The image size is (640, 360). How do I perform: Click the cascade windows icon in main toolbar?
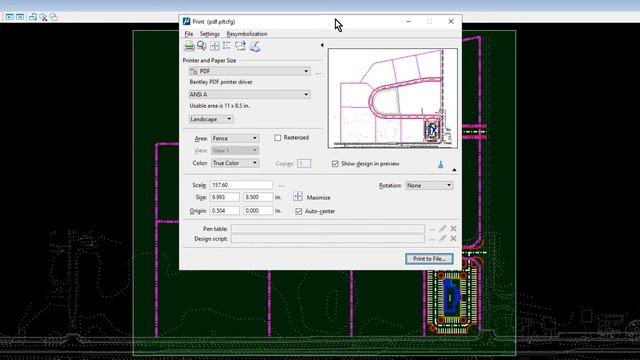pyautogui.click(x=33, y=17)
